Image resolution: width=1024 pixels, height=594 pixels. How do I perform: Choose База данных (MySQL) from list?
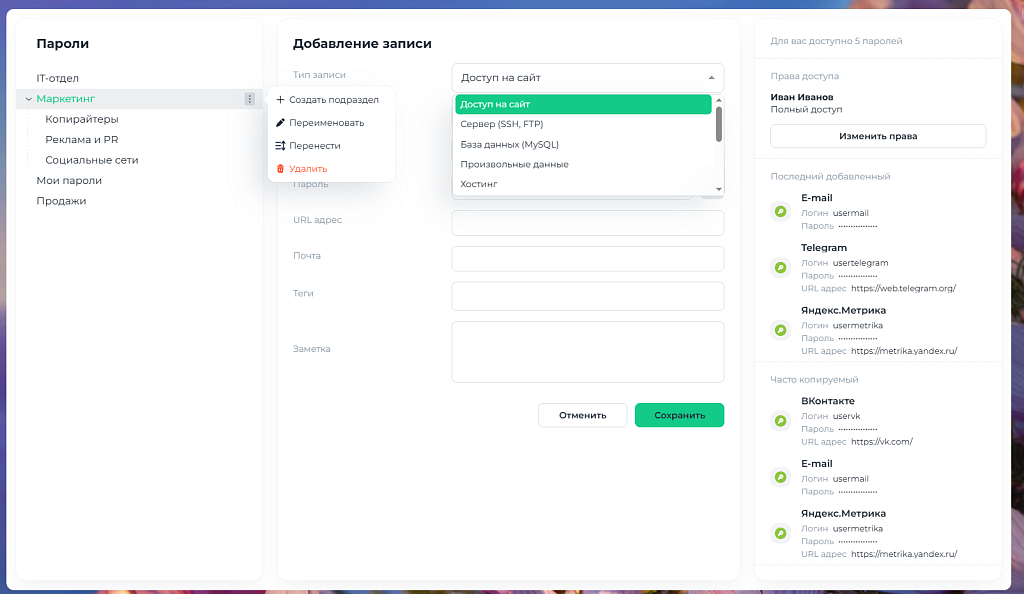pos(509,144)
